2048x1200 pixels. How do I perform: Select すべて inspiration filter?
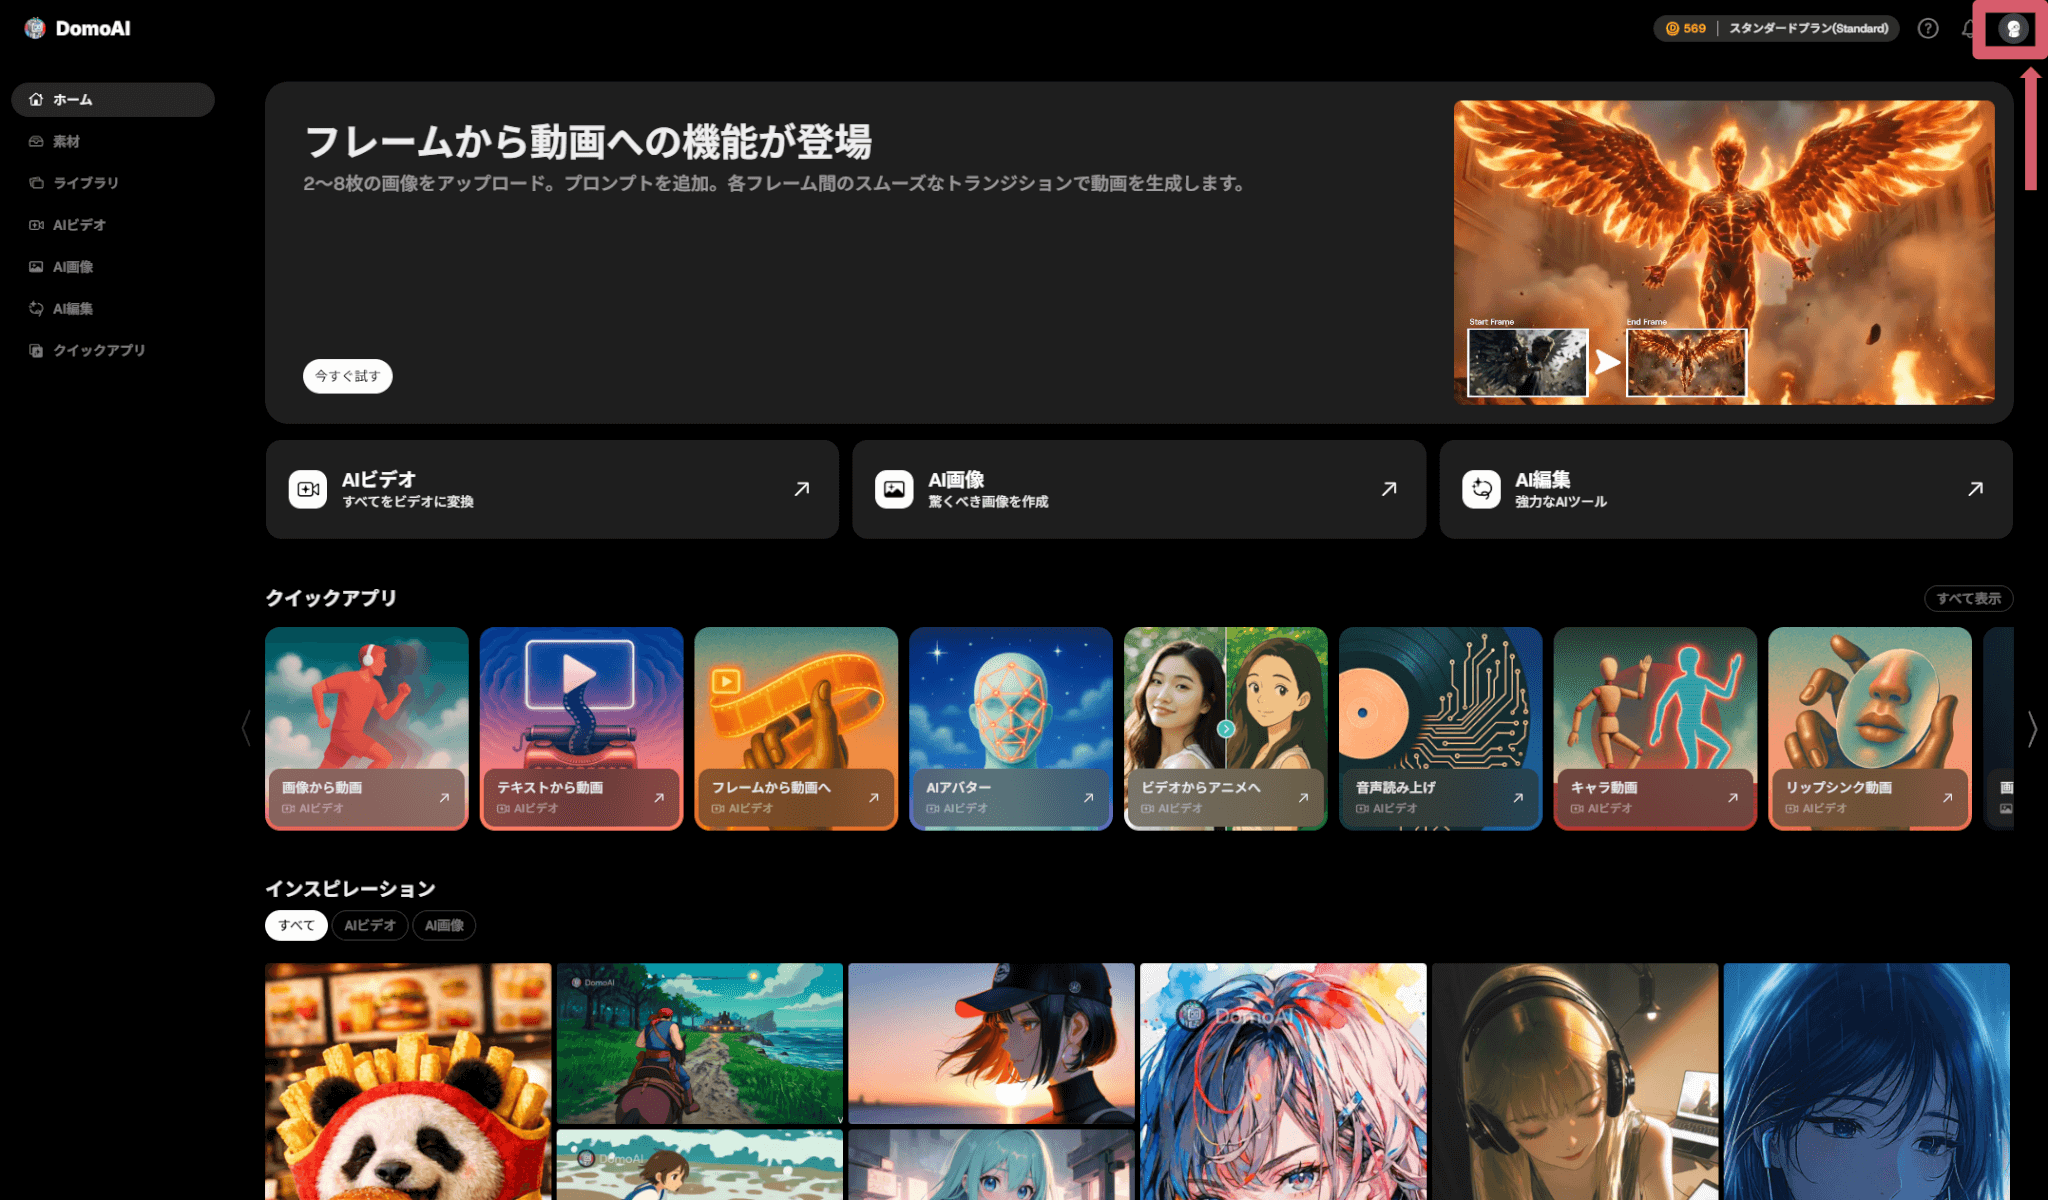[296, 925]
